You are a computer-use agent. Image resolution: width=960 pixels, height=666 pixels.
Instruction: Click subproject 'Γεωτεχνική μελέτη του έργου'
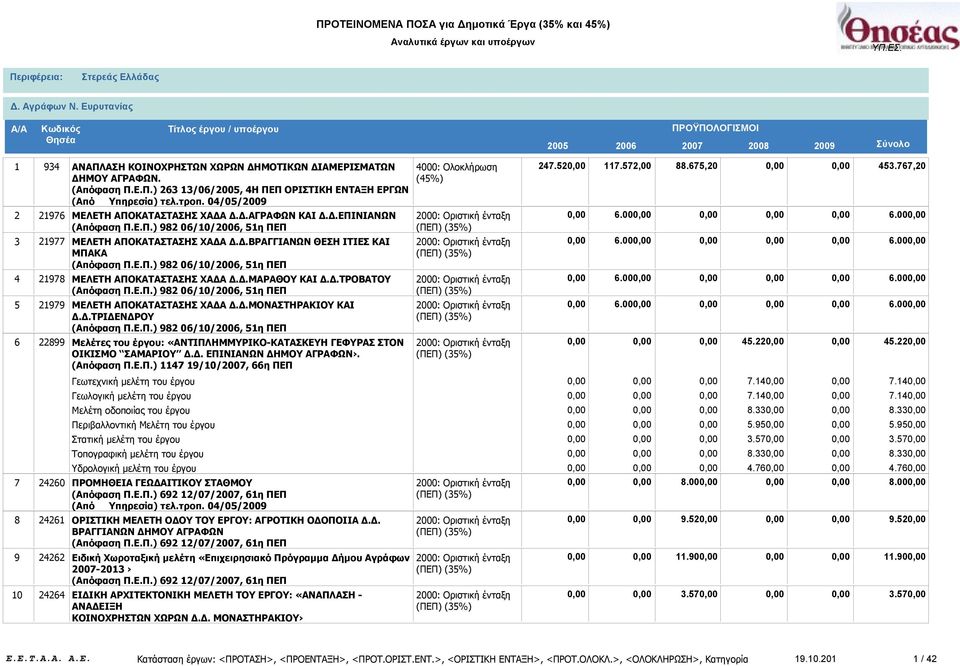(133, 381)
